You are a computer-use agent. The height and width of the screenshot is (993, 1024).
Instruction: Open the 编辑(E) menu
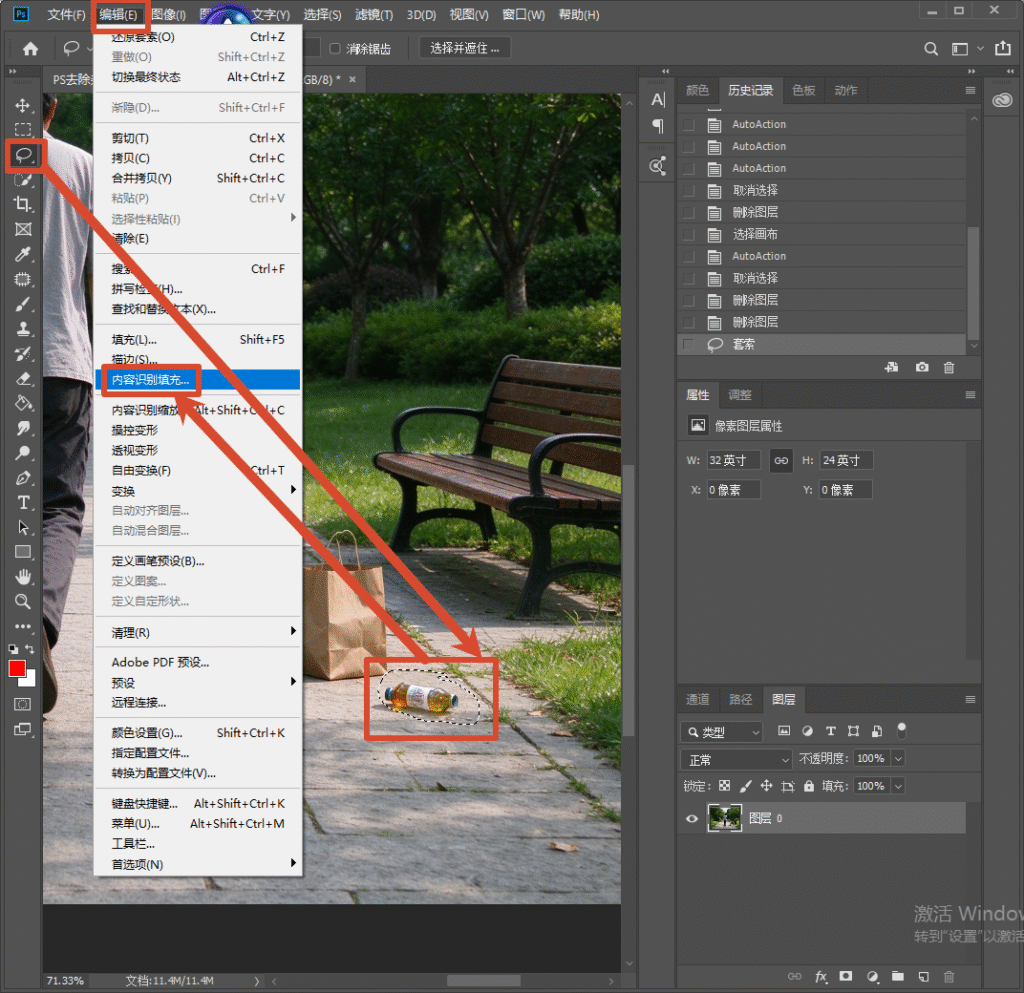click(118, 14)
